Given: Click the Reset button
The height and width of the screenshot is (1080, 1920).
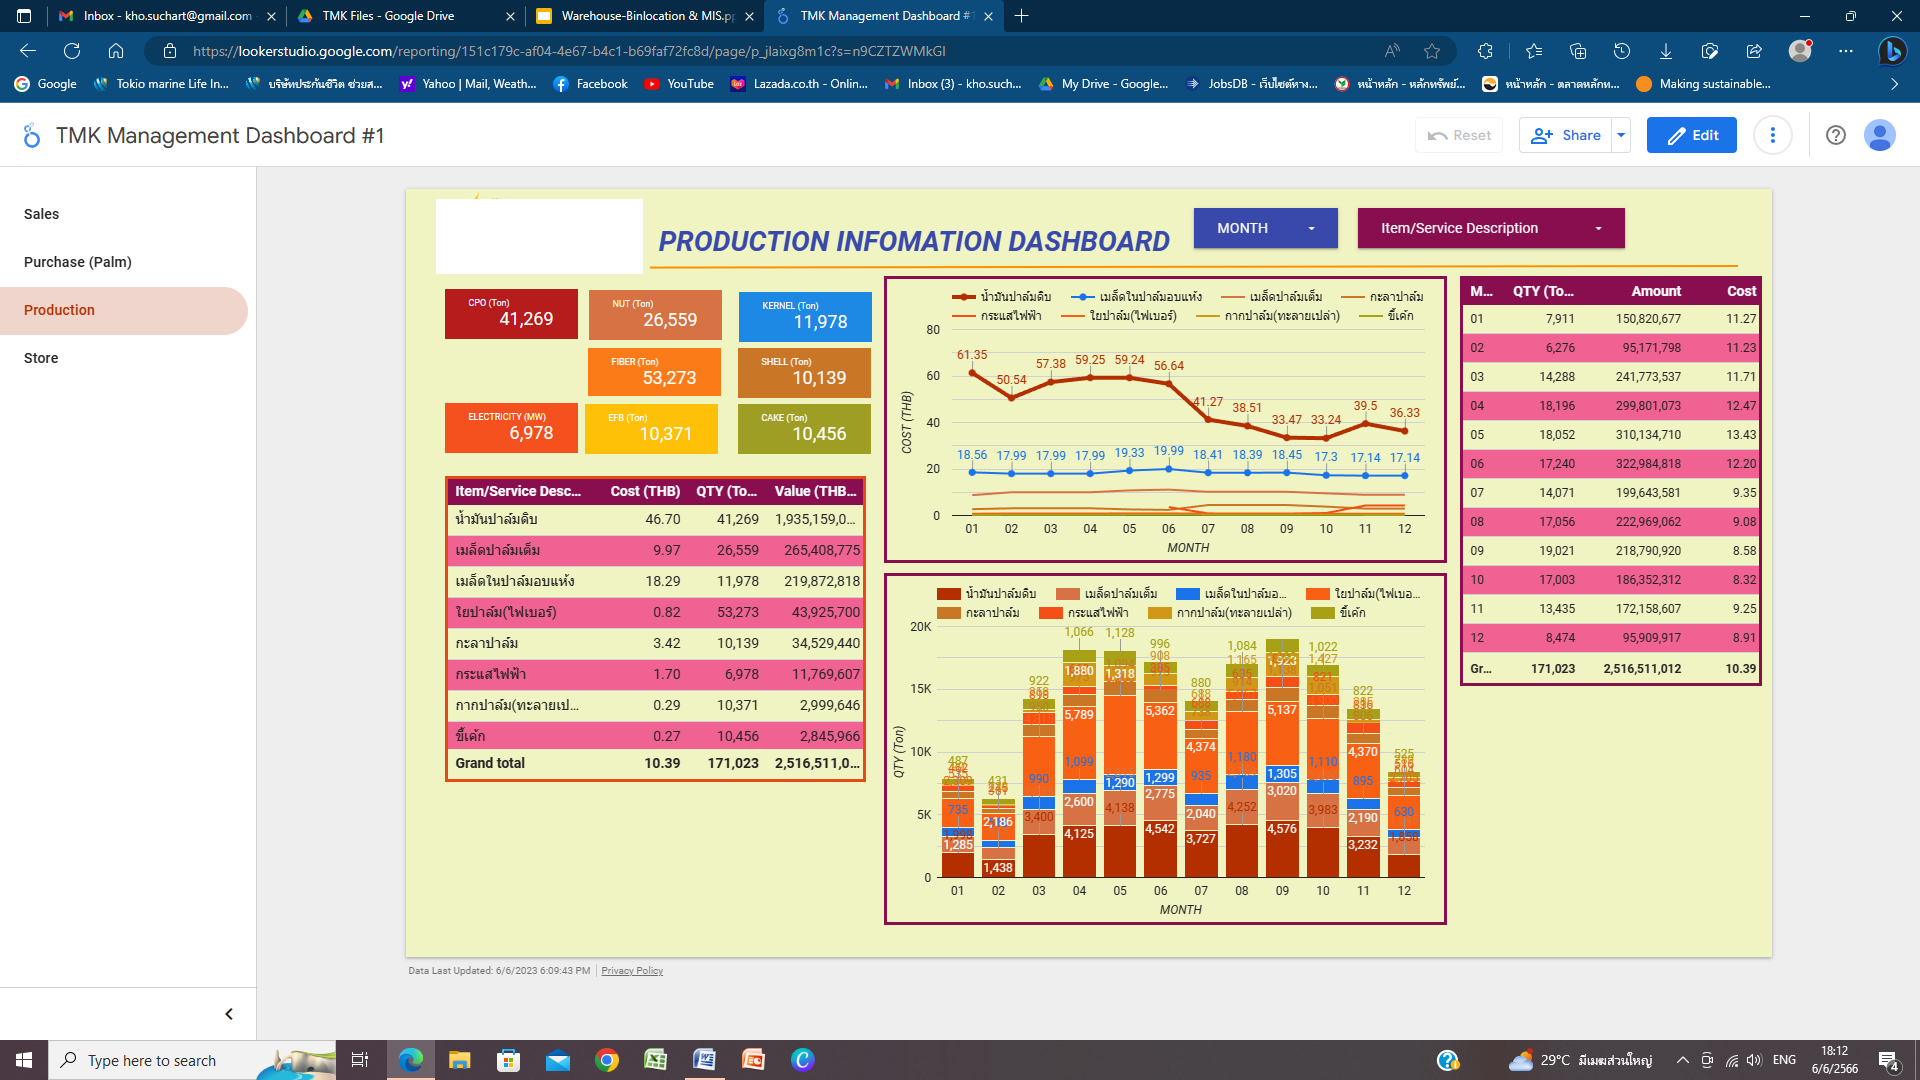Looking at the screenshot, I should coord(1458,135).
